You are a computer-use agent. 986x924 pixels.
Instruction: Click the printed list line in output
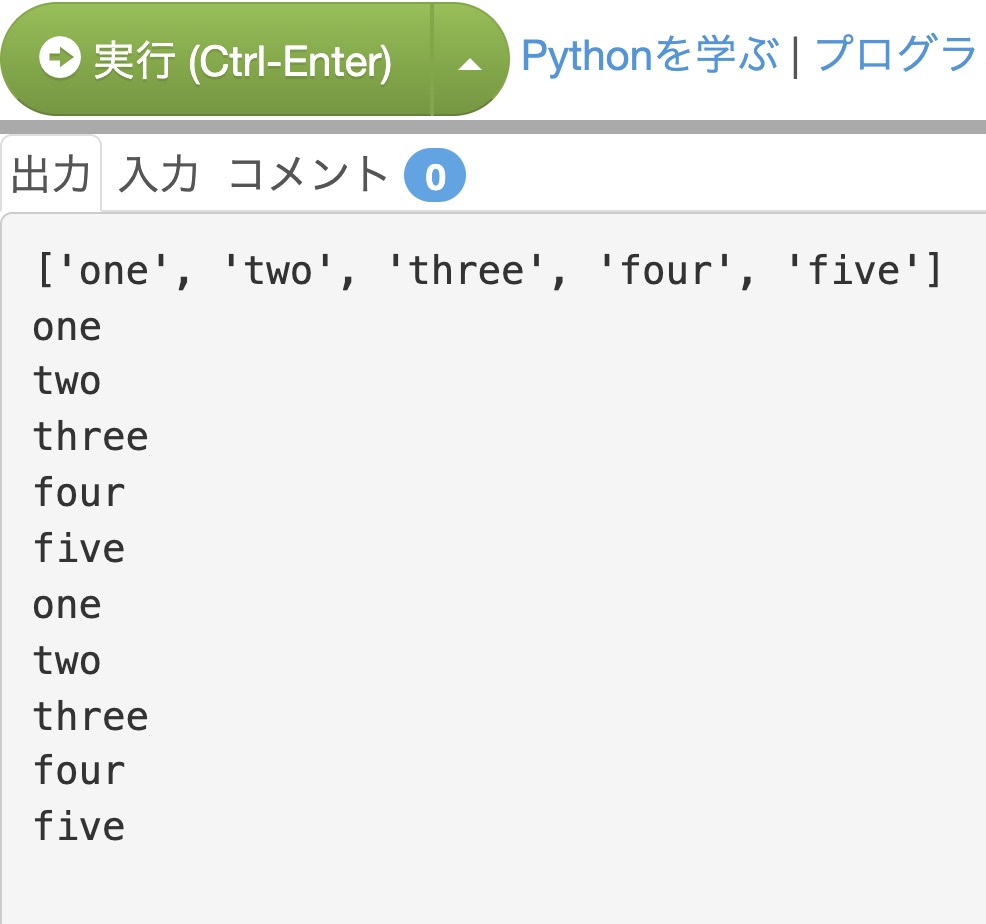(x=489, y=271)
